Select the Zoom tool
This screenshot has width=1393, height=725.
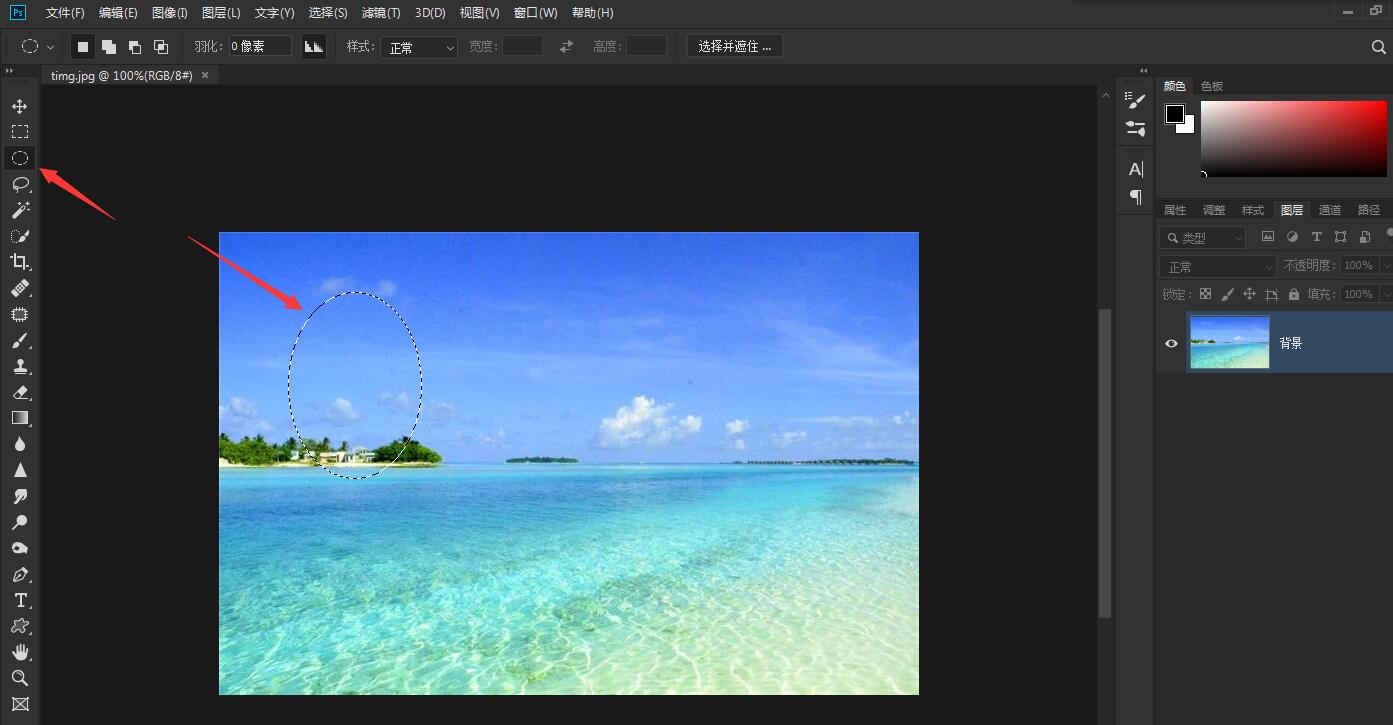pyautogui.click(x=19, y=678)
